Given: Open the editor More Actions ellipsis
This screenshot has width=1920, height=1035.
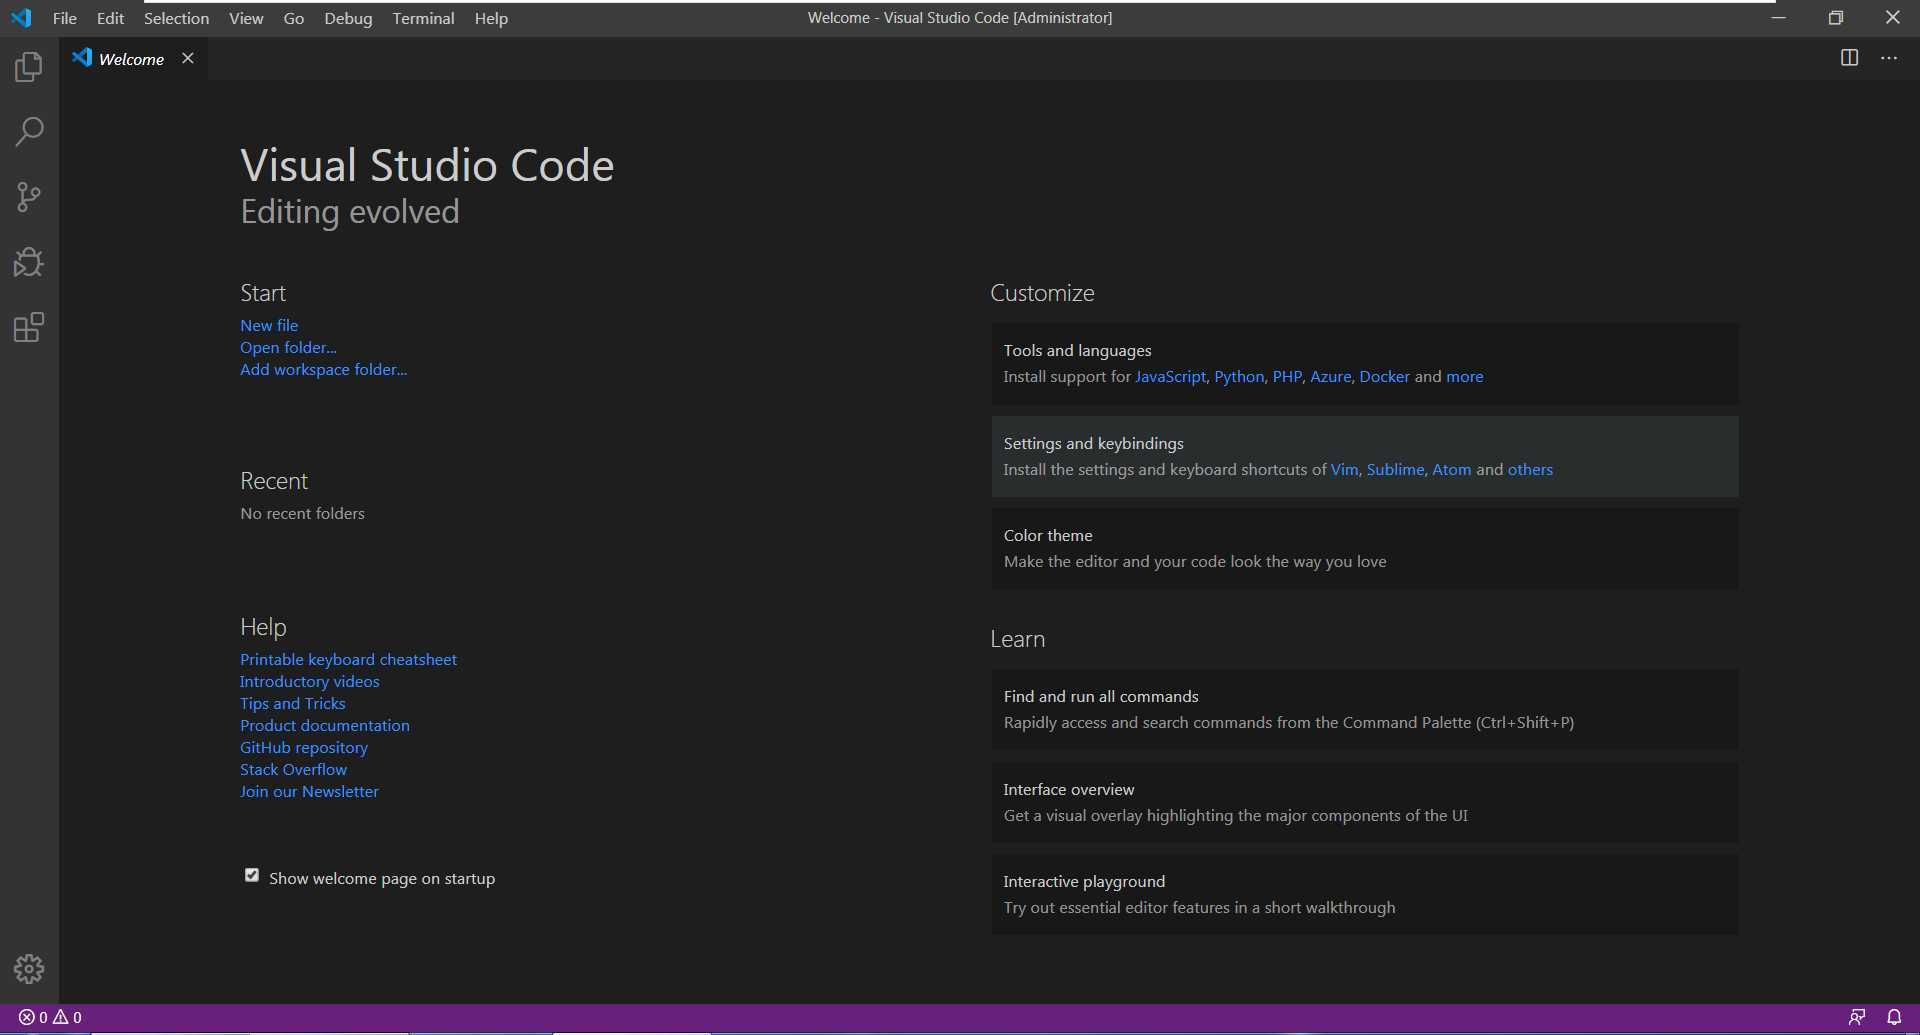Looking at the screenshot, I should click(1889, 58).
